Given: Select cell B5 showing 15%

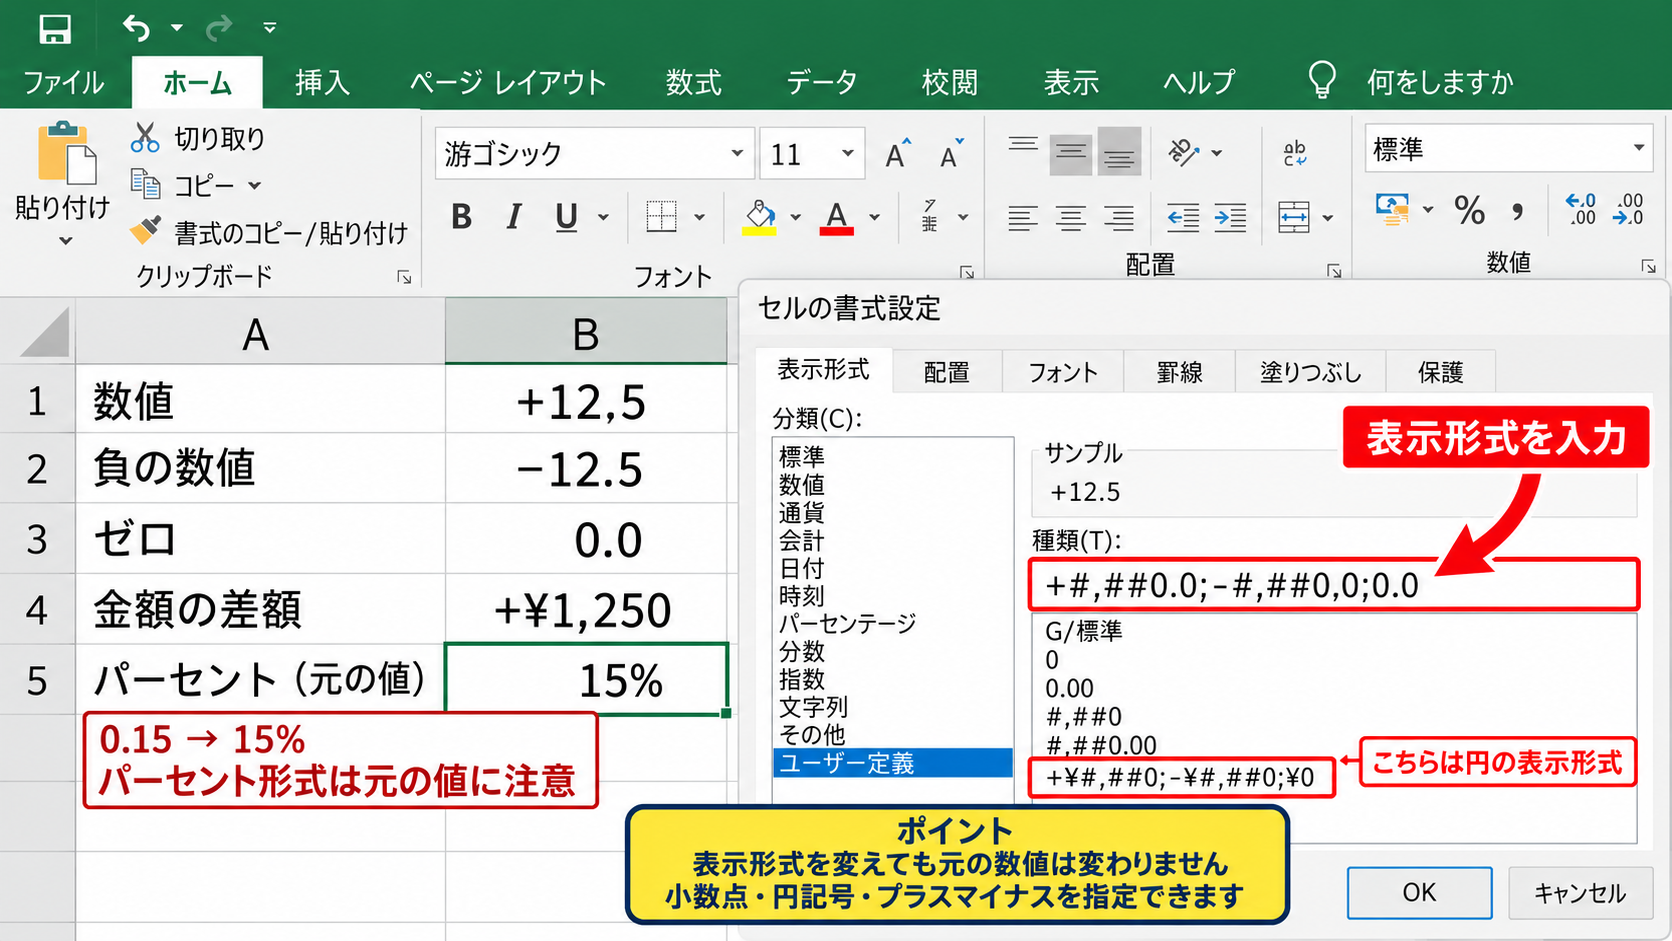Looking at the screenshot, I should coord(586,680).
